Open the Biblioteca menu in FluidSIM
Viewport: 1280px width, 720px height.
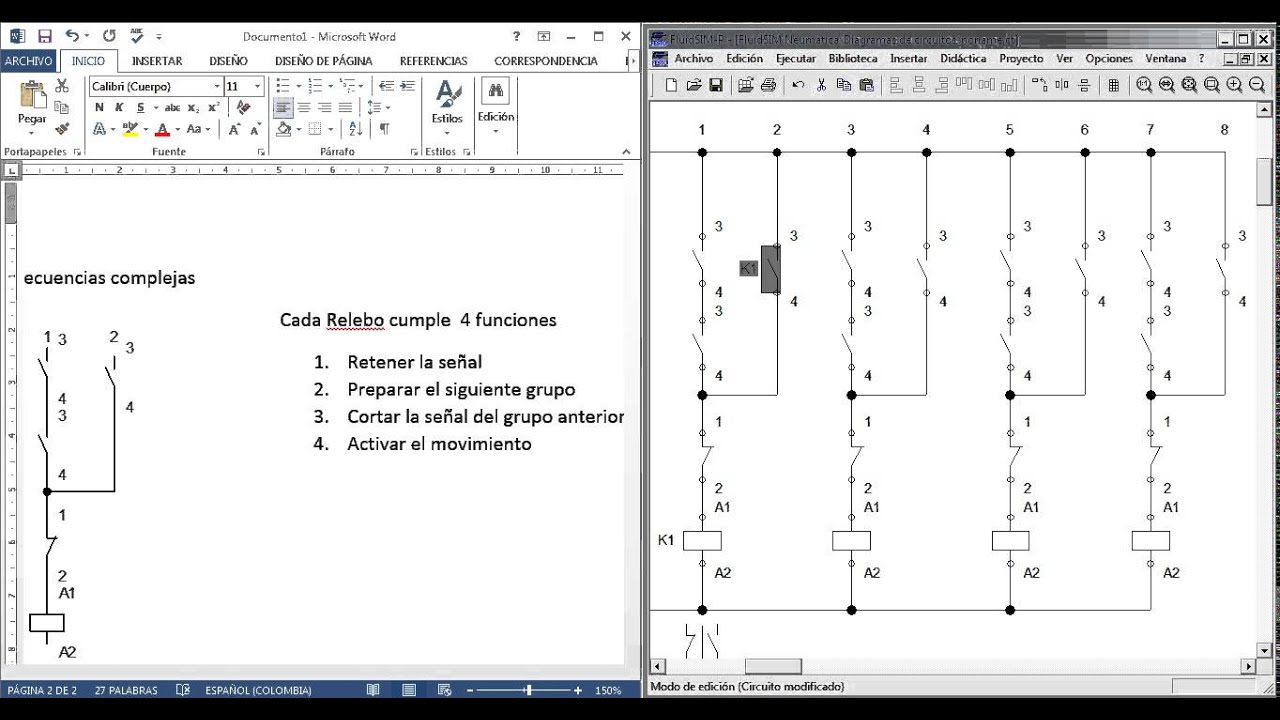[853, 59]
